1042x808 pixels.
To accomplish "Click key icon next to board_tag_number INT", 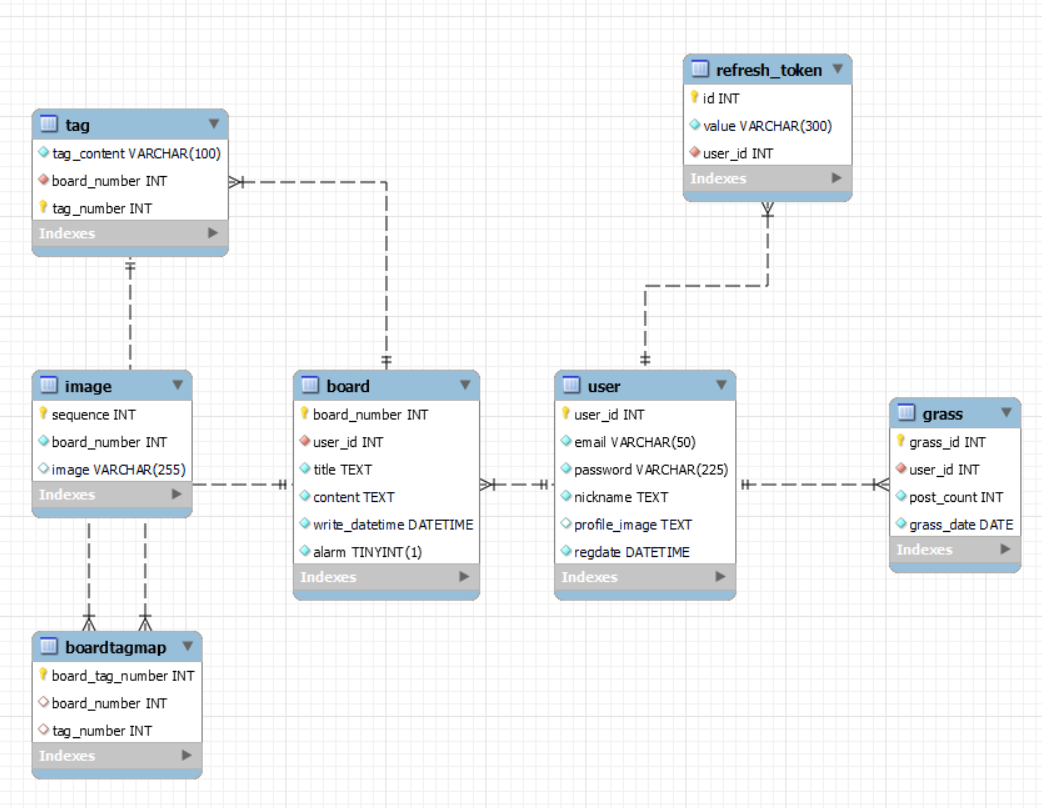I will 43,674.
